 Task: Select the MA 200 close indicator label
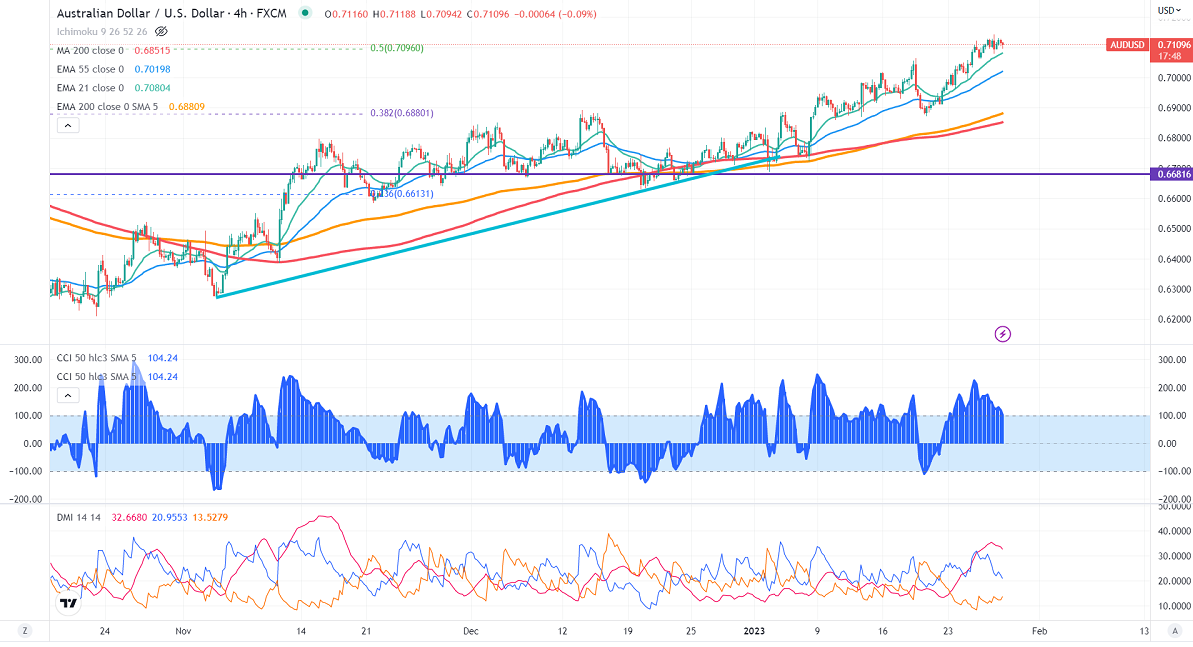coord(90,50)
